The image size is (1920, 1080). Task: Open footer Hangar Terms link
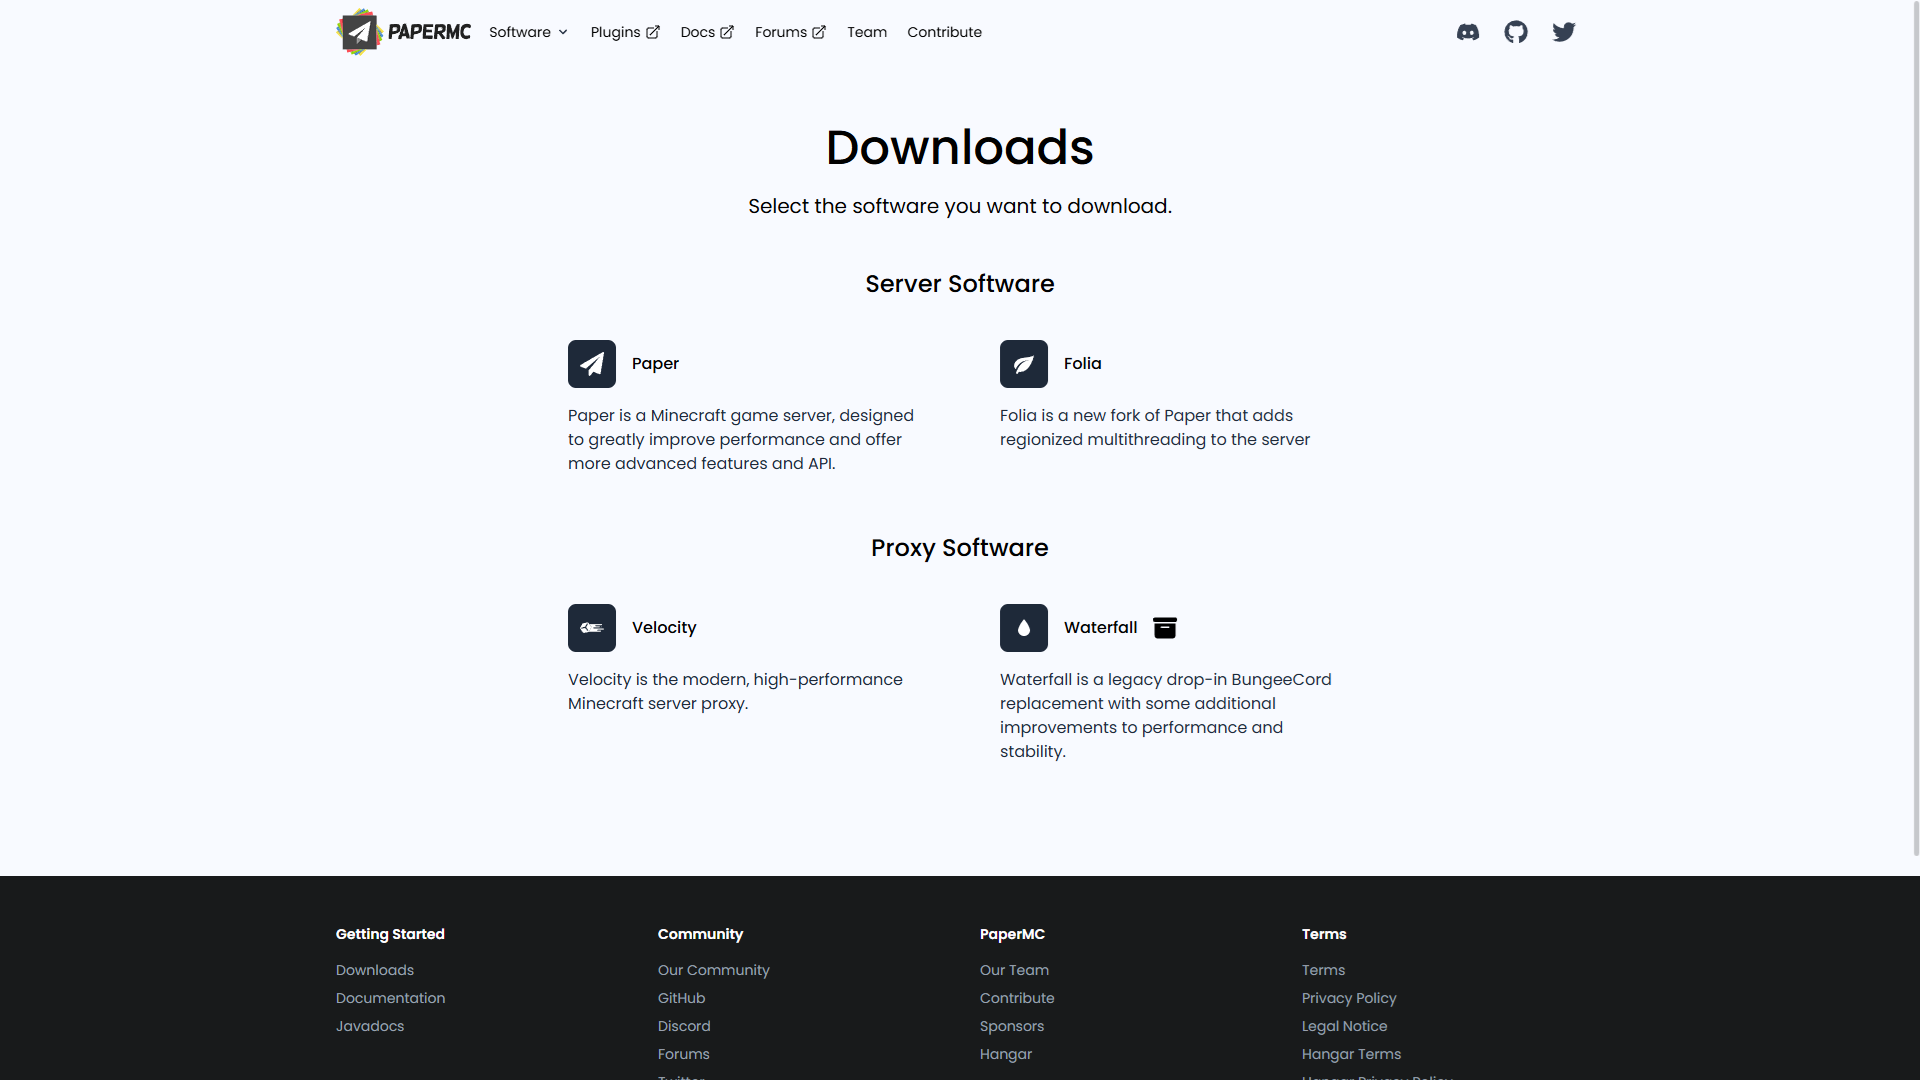(x=1351, y=1054)
